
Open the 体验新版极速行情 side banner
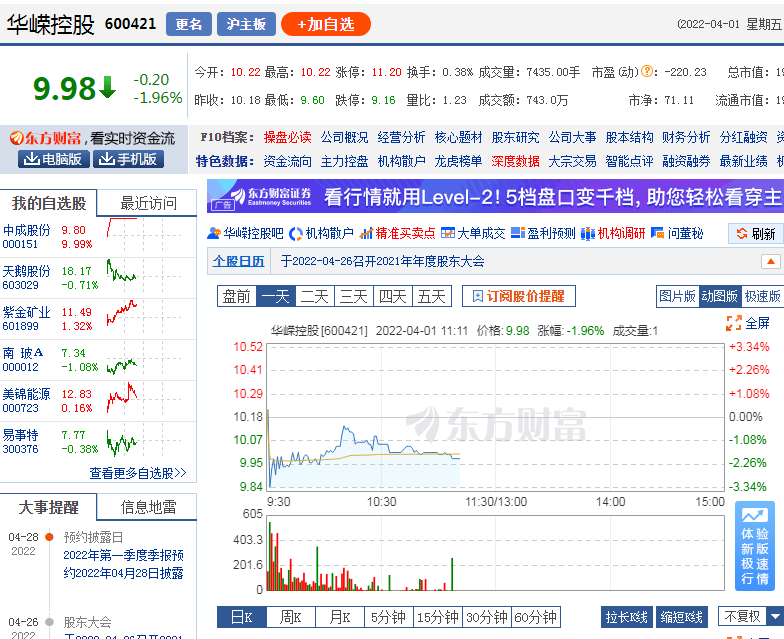pyautogui.click(x=754, y=546)
